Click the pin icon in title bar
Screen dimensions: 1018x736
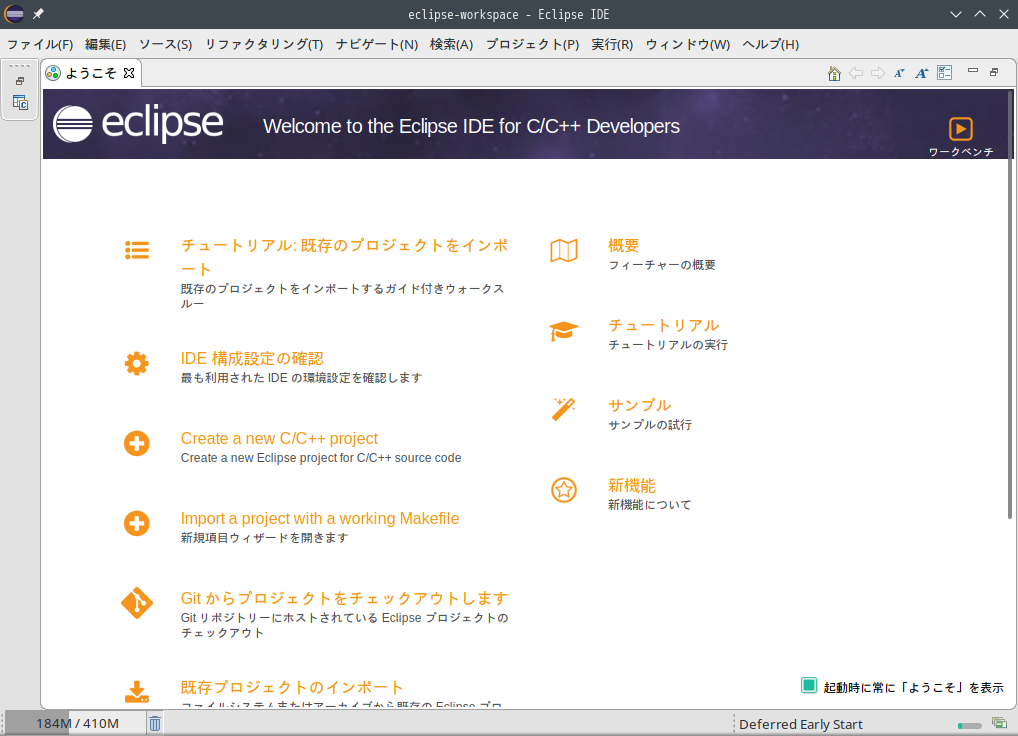(x=38, y=14)
